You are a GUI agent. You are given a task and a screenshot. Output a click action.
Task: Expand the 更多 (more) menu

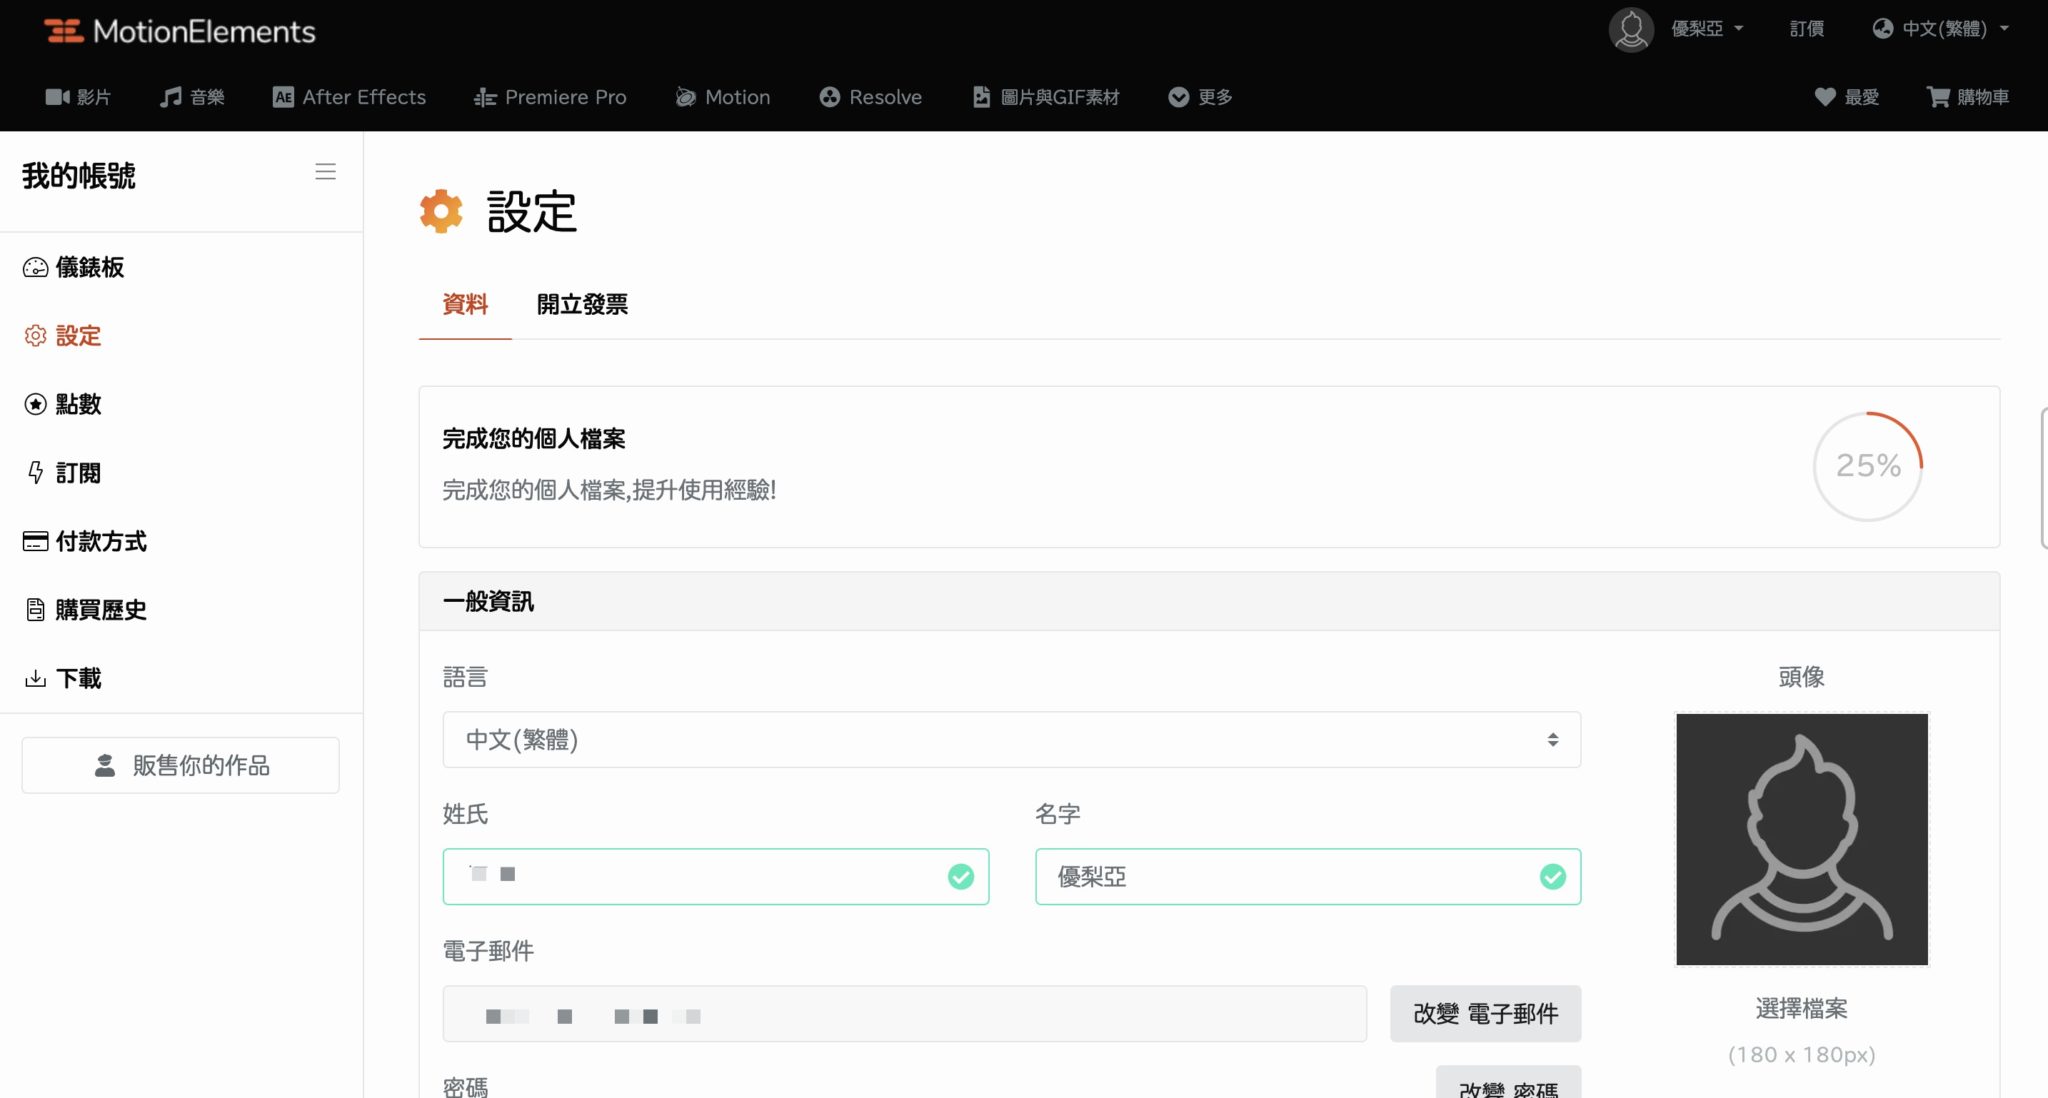(x=1198, y=97)
